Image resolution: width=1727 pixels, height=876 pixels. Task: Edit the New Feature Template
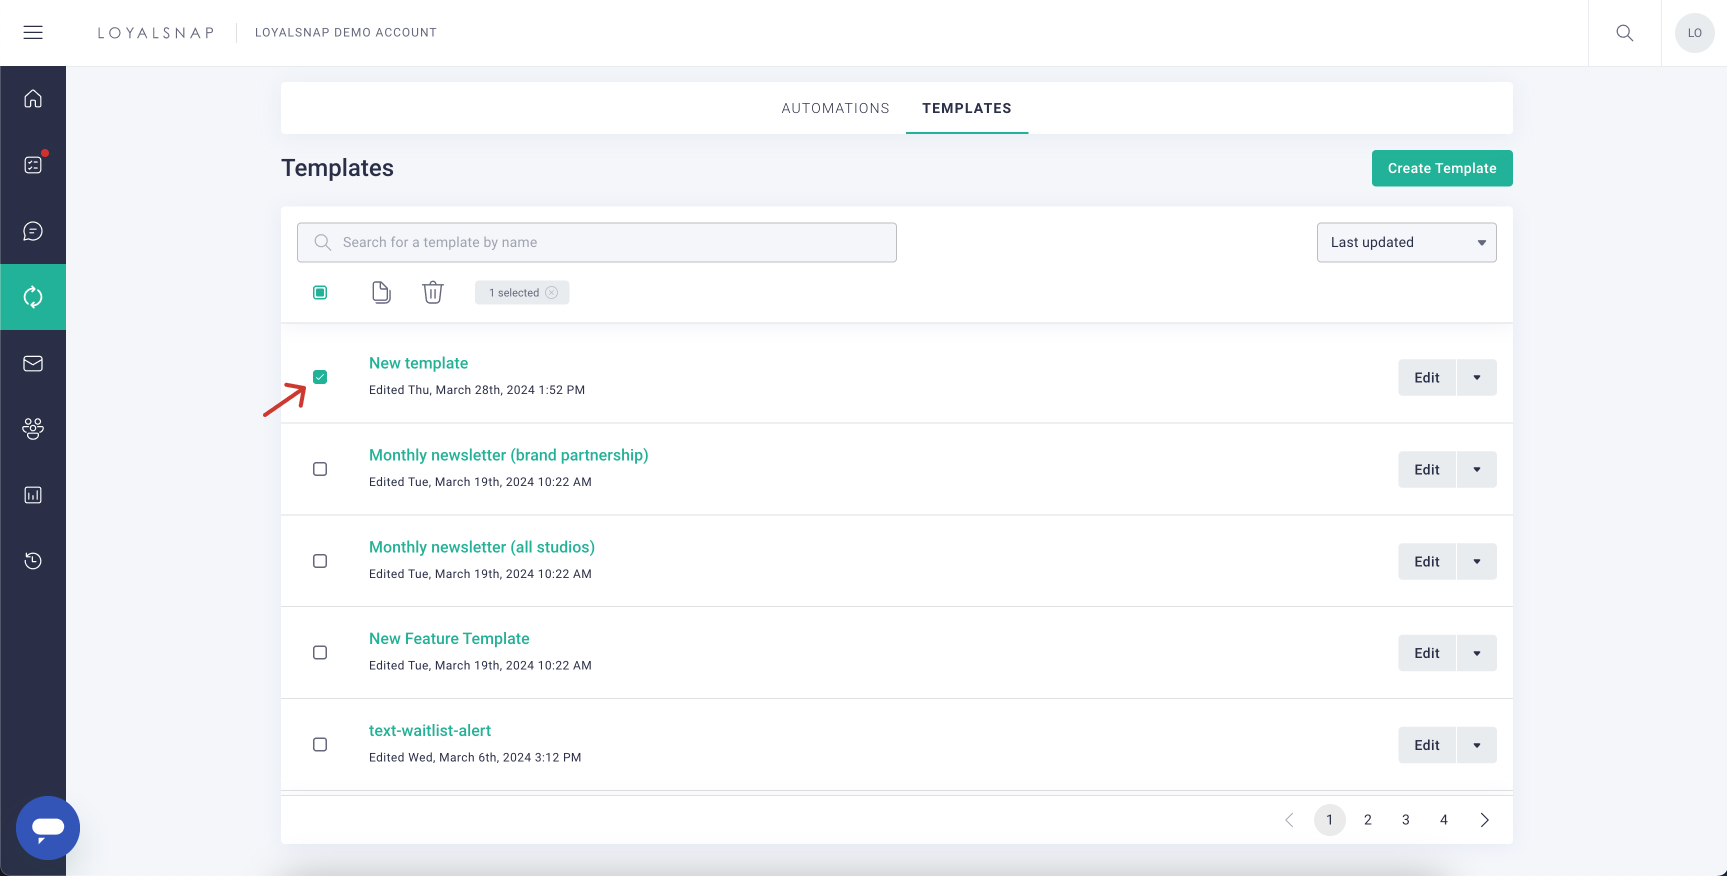(x=1427, y=653)
